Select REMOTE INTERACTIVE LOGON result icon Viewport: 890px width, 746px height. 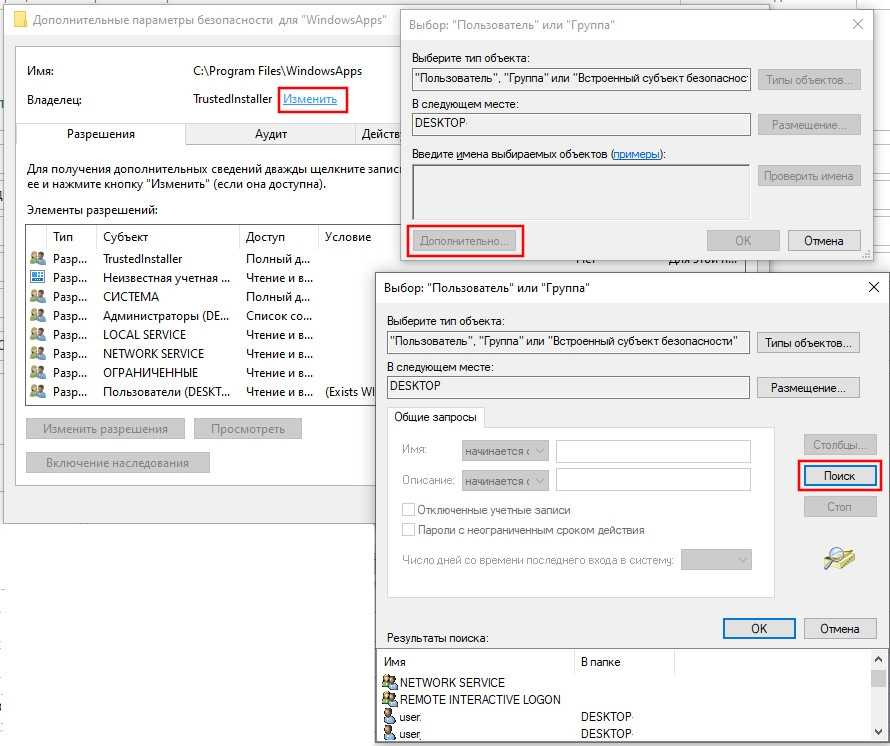[390, 699]
